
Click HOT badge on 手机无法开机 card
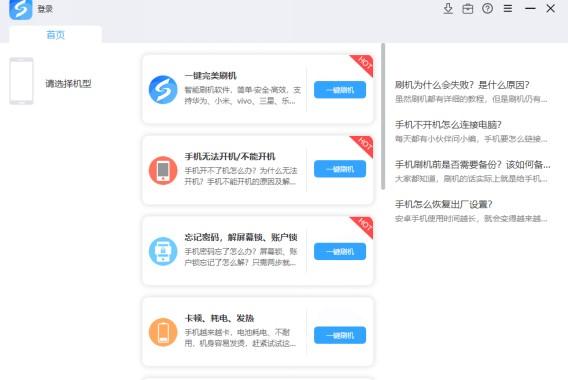coord(363,145)
